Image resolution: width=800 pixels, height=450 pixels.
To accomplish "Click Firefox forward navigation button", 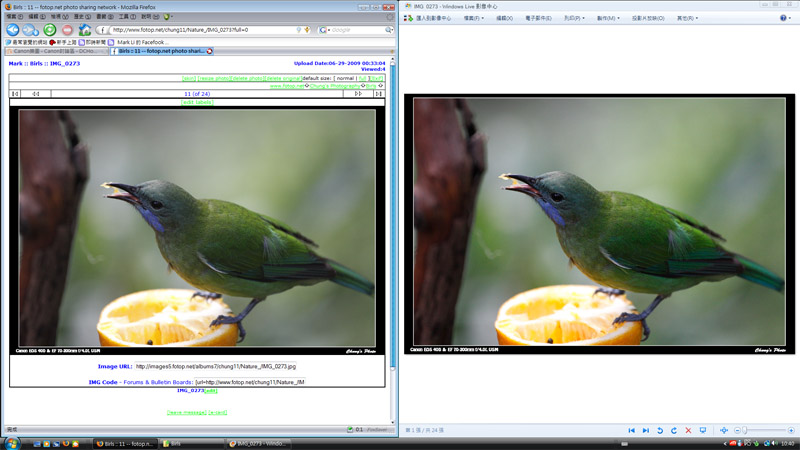I will pos(30,30).
